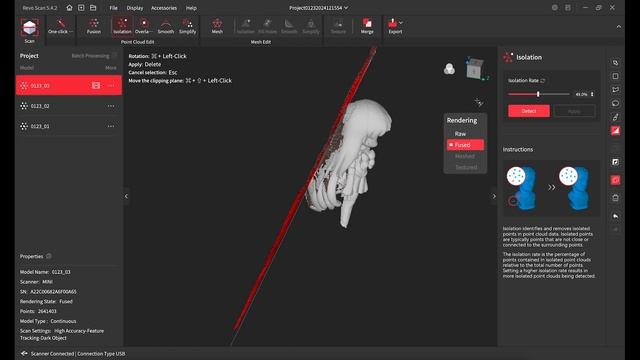This screenshot has height=360, width=640.
Task: Collapse the left Project panel
Action: point(126,196)
